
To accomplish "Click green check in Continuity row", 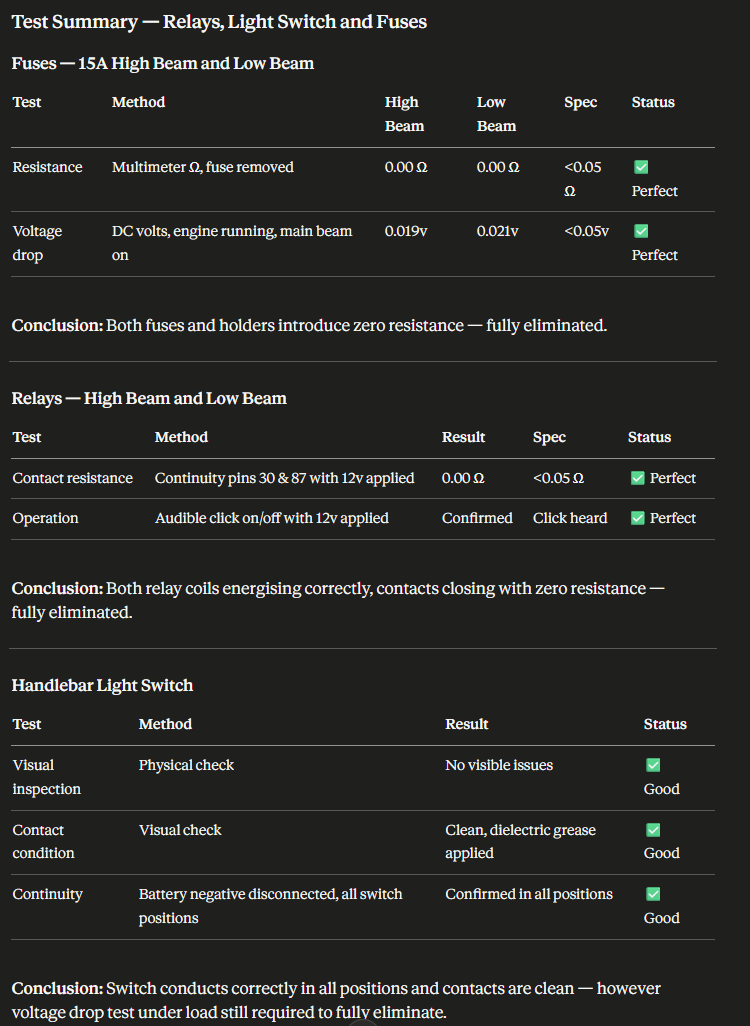I will coord(653,894).
